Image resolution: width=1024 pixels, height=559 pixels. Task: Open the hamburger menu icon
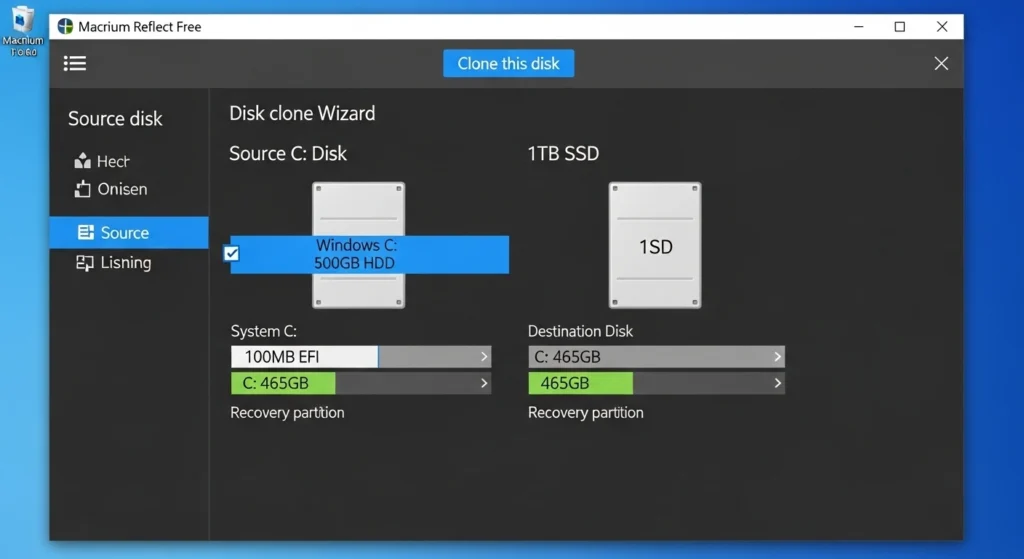[74, 63]
